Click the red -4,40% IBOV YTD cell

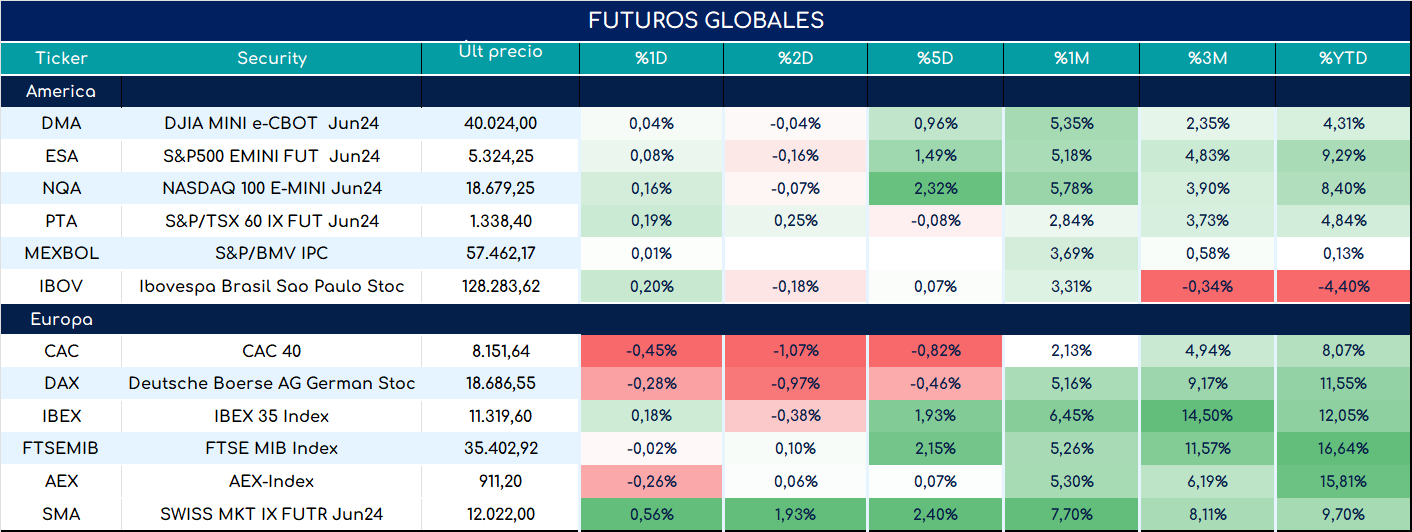(x=1343, y=286)
